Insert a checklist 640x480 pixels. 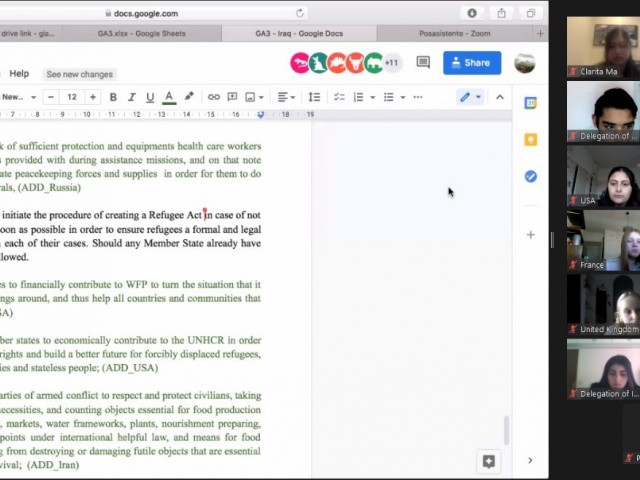[x=339, y=97]
